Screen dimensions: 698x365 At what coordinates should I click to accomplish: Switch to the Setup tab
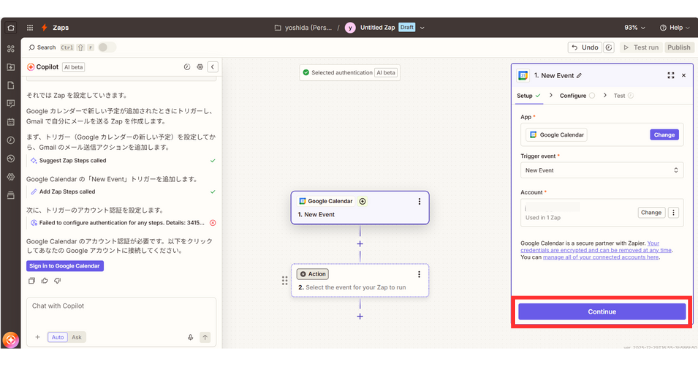pos(528,96)
